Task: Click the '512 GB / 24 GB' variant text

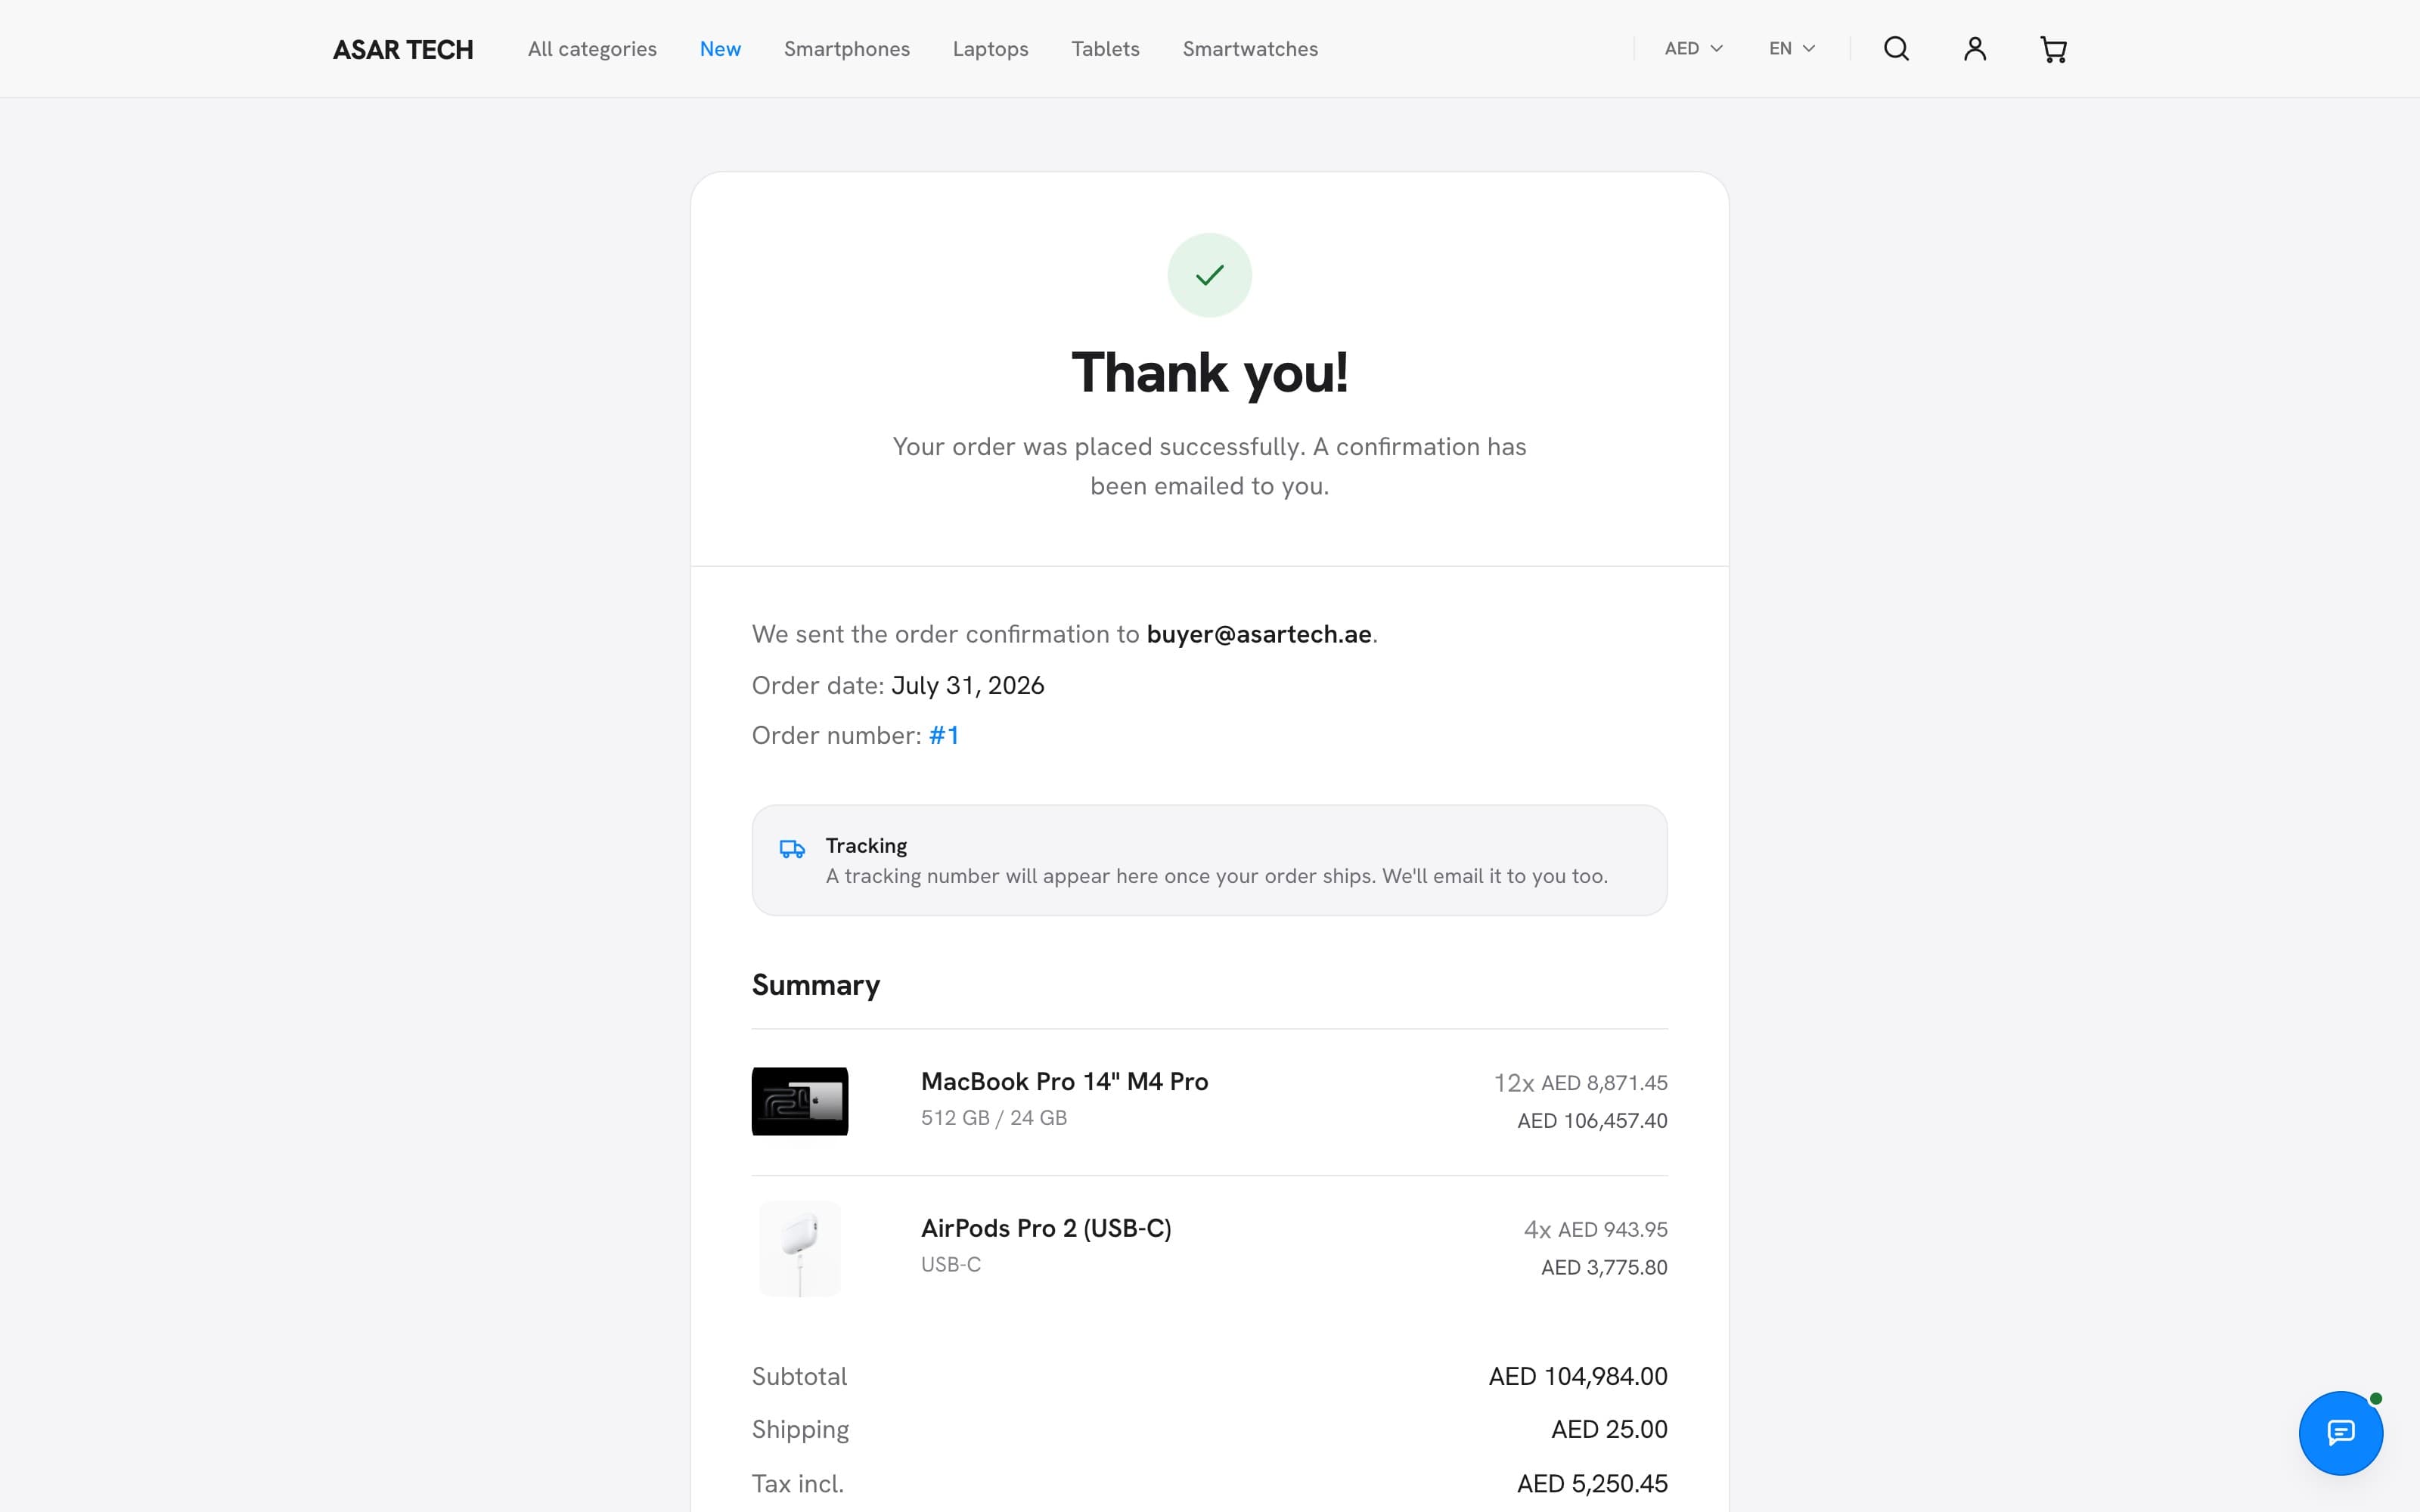Action: 993,1118
